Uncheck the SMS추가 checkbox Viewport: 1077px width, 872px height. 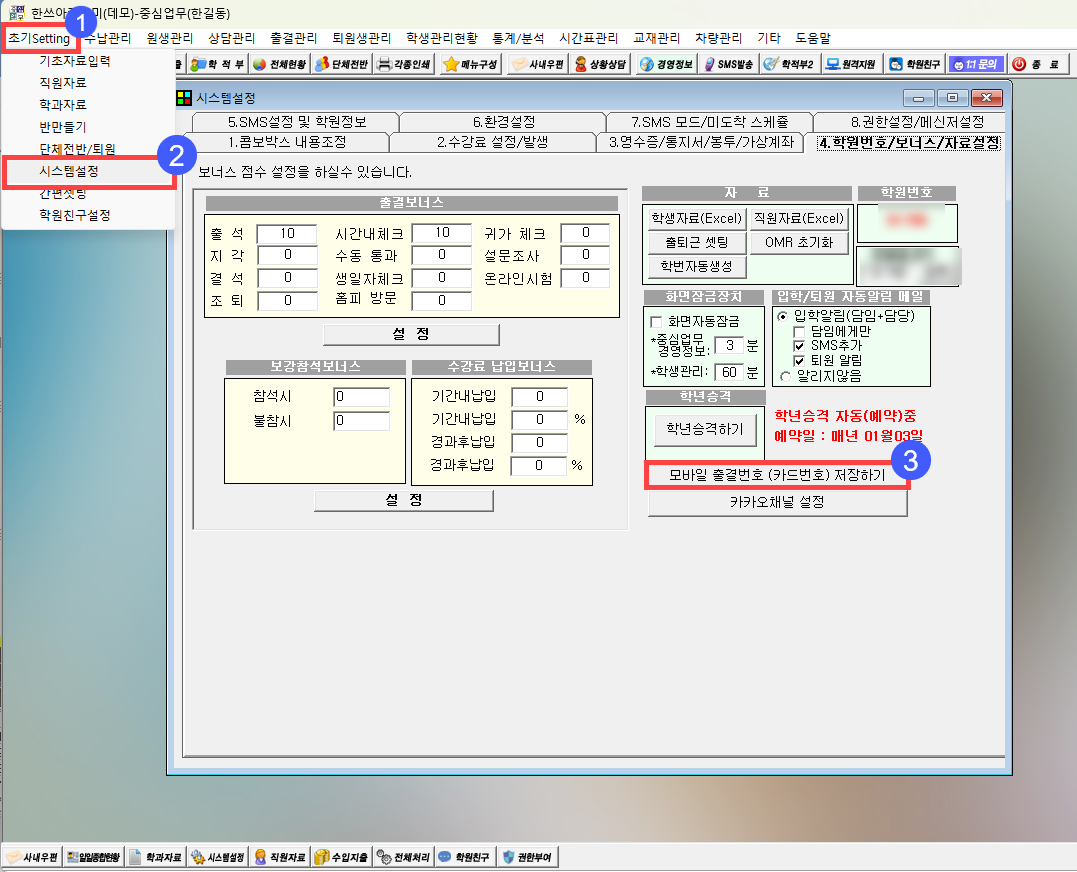point(799,345)
